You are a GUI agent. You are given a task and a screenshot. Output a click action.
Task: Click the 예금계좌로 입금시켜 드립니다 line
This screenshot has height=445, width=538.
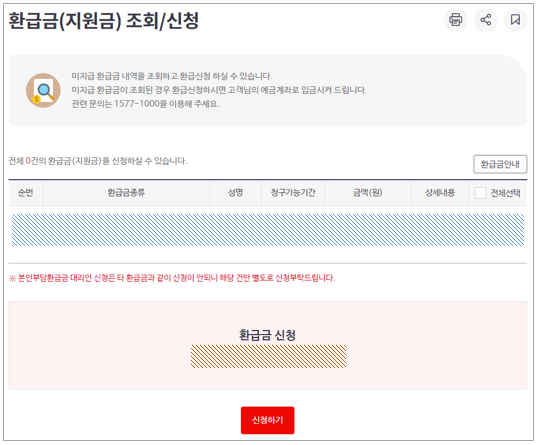point(219,90)
